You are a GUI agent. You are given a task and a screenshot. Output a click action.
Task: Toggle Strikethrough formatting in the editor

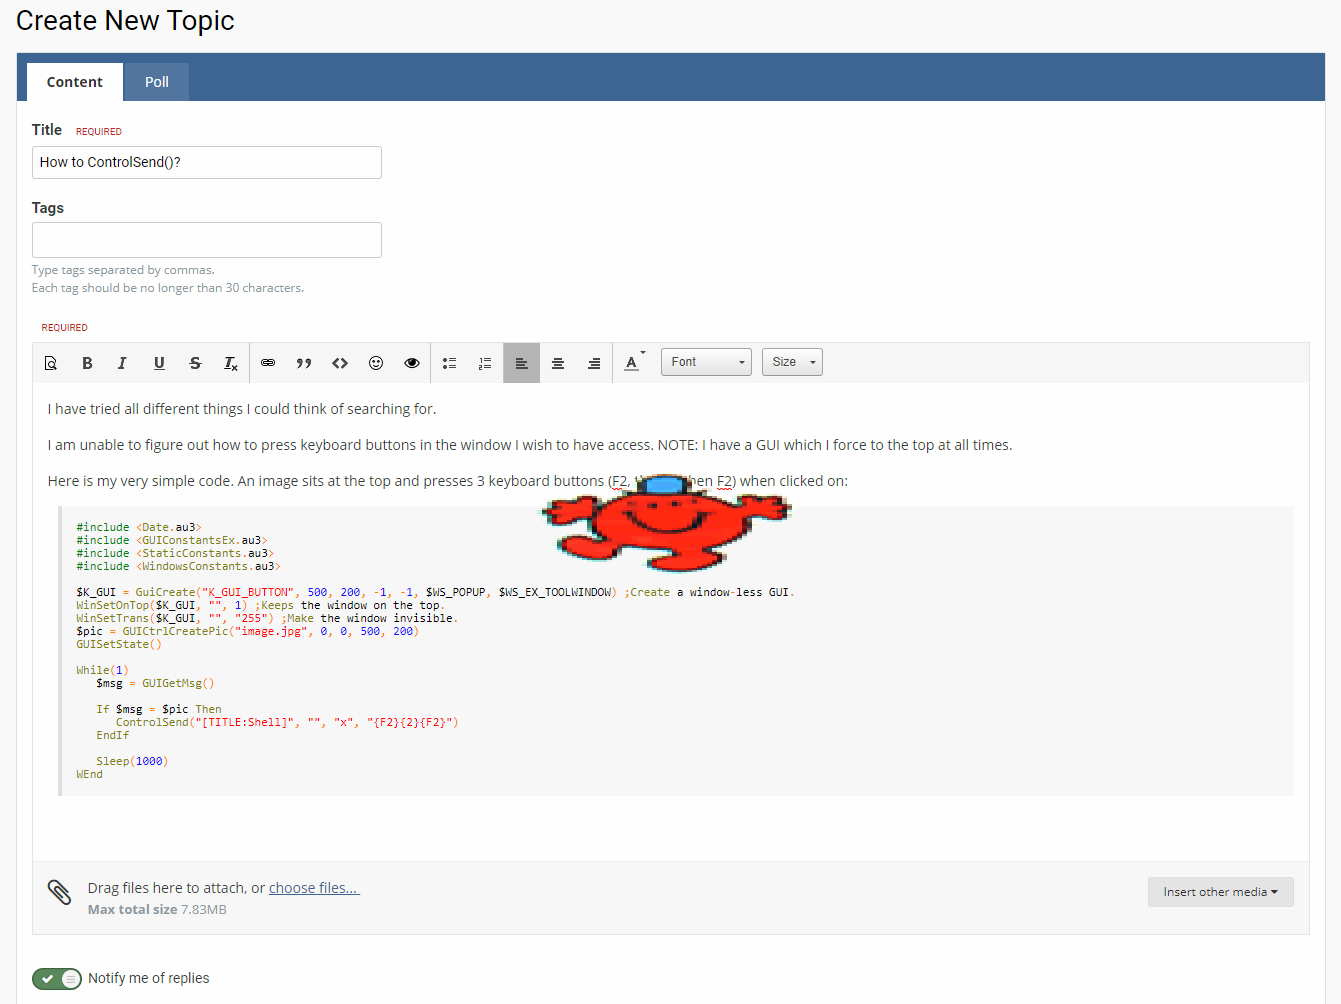(x=195, y=363)
